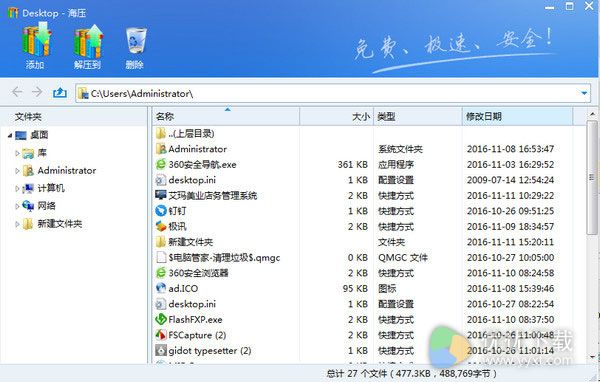Click the date 2016-10-27 10:05:00

click(x=510, y=258)
